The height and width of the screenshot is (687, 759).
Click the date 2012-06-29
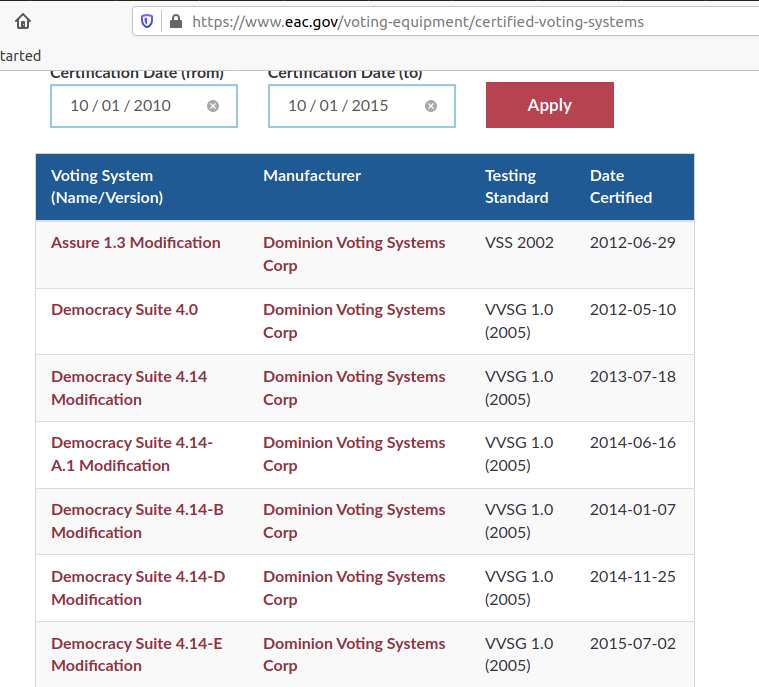(632, 243)
